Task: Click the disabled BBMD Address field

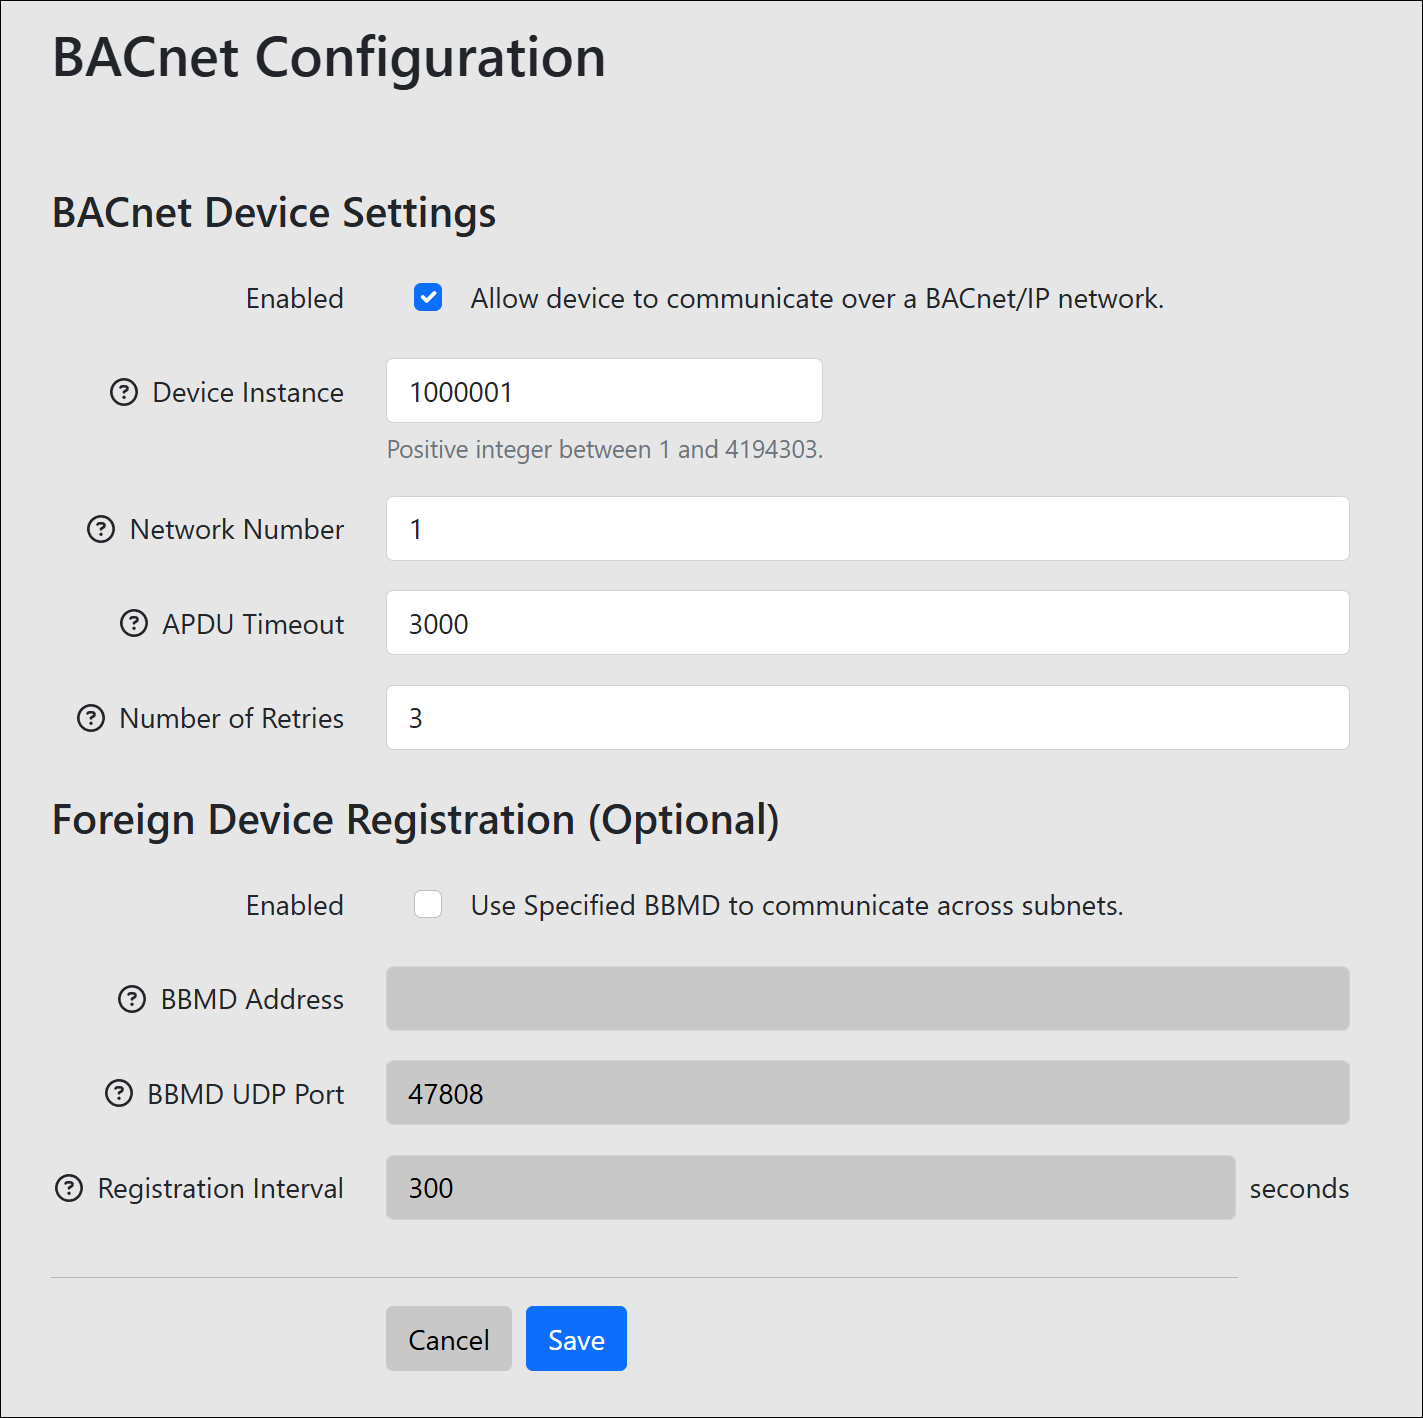Action: pos(867,999)
